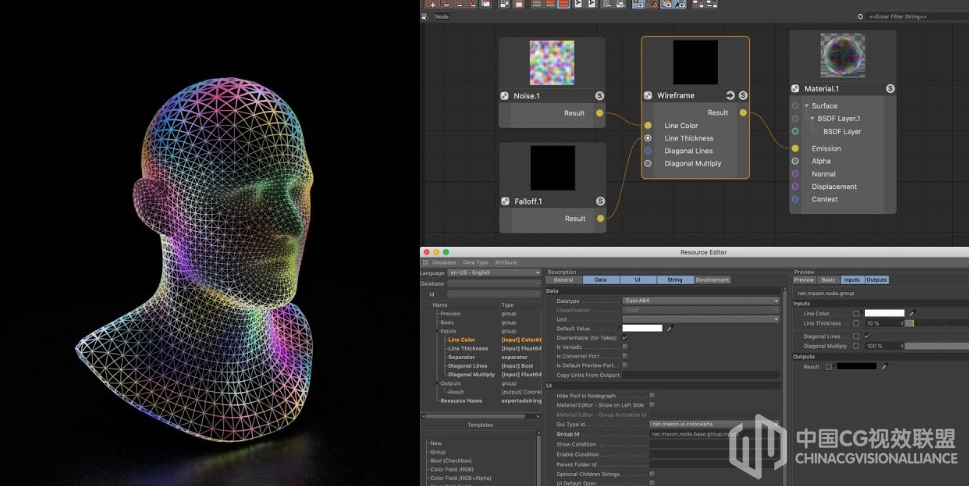Image resolution: width=969 pixels, height=486 pixels.
Task: Choose the New template
Action: coord(436,443)
